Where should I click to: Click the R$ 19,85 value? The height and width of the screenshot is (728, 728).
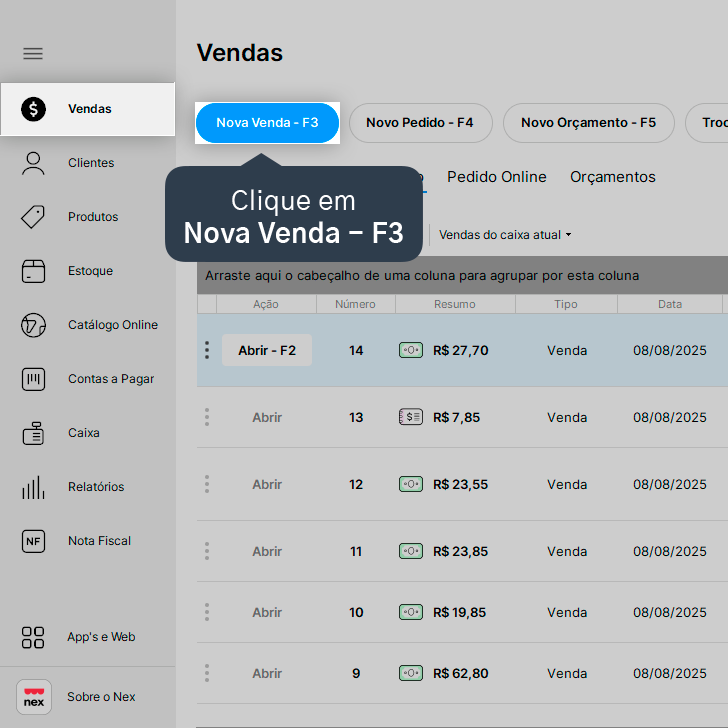tap(459, 612)
